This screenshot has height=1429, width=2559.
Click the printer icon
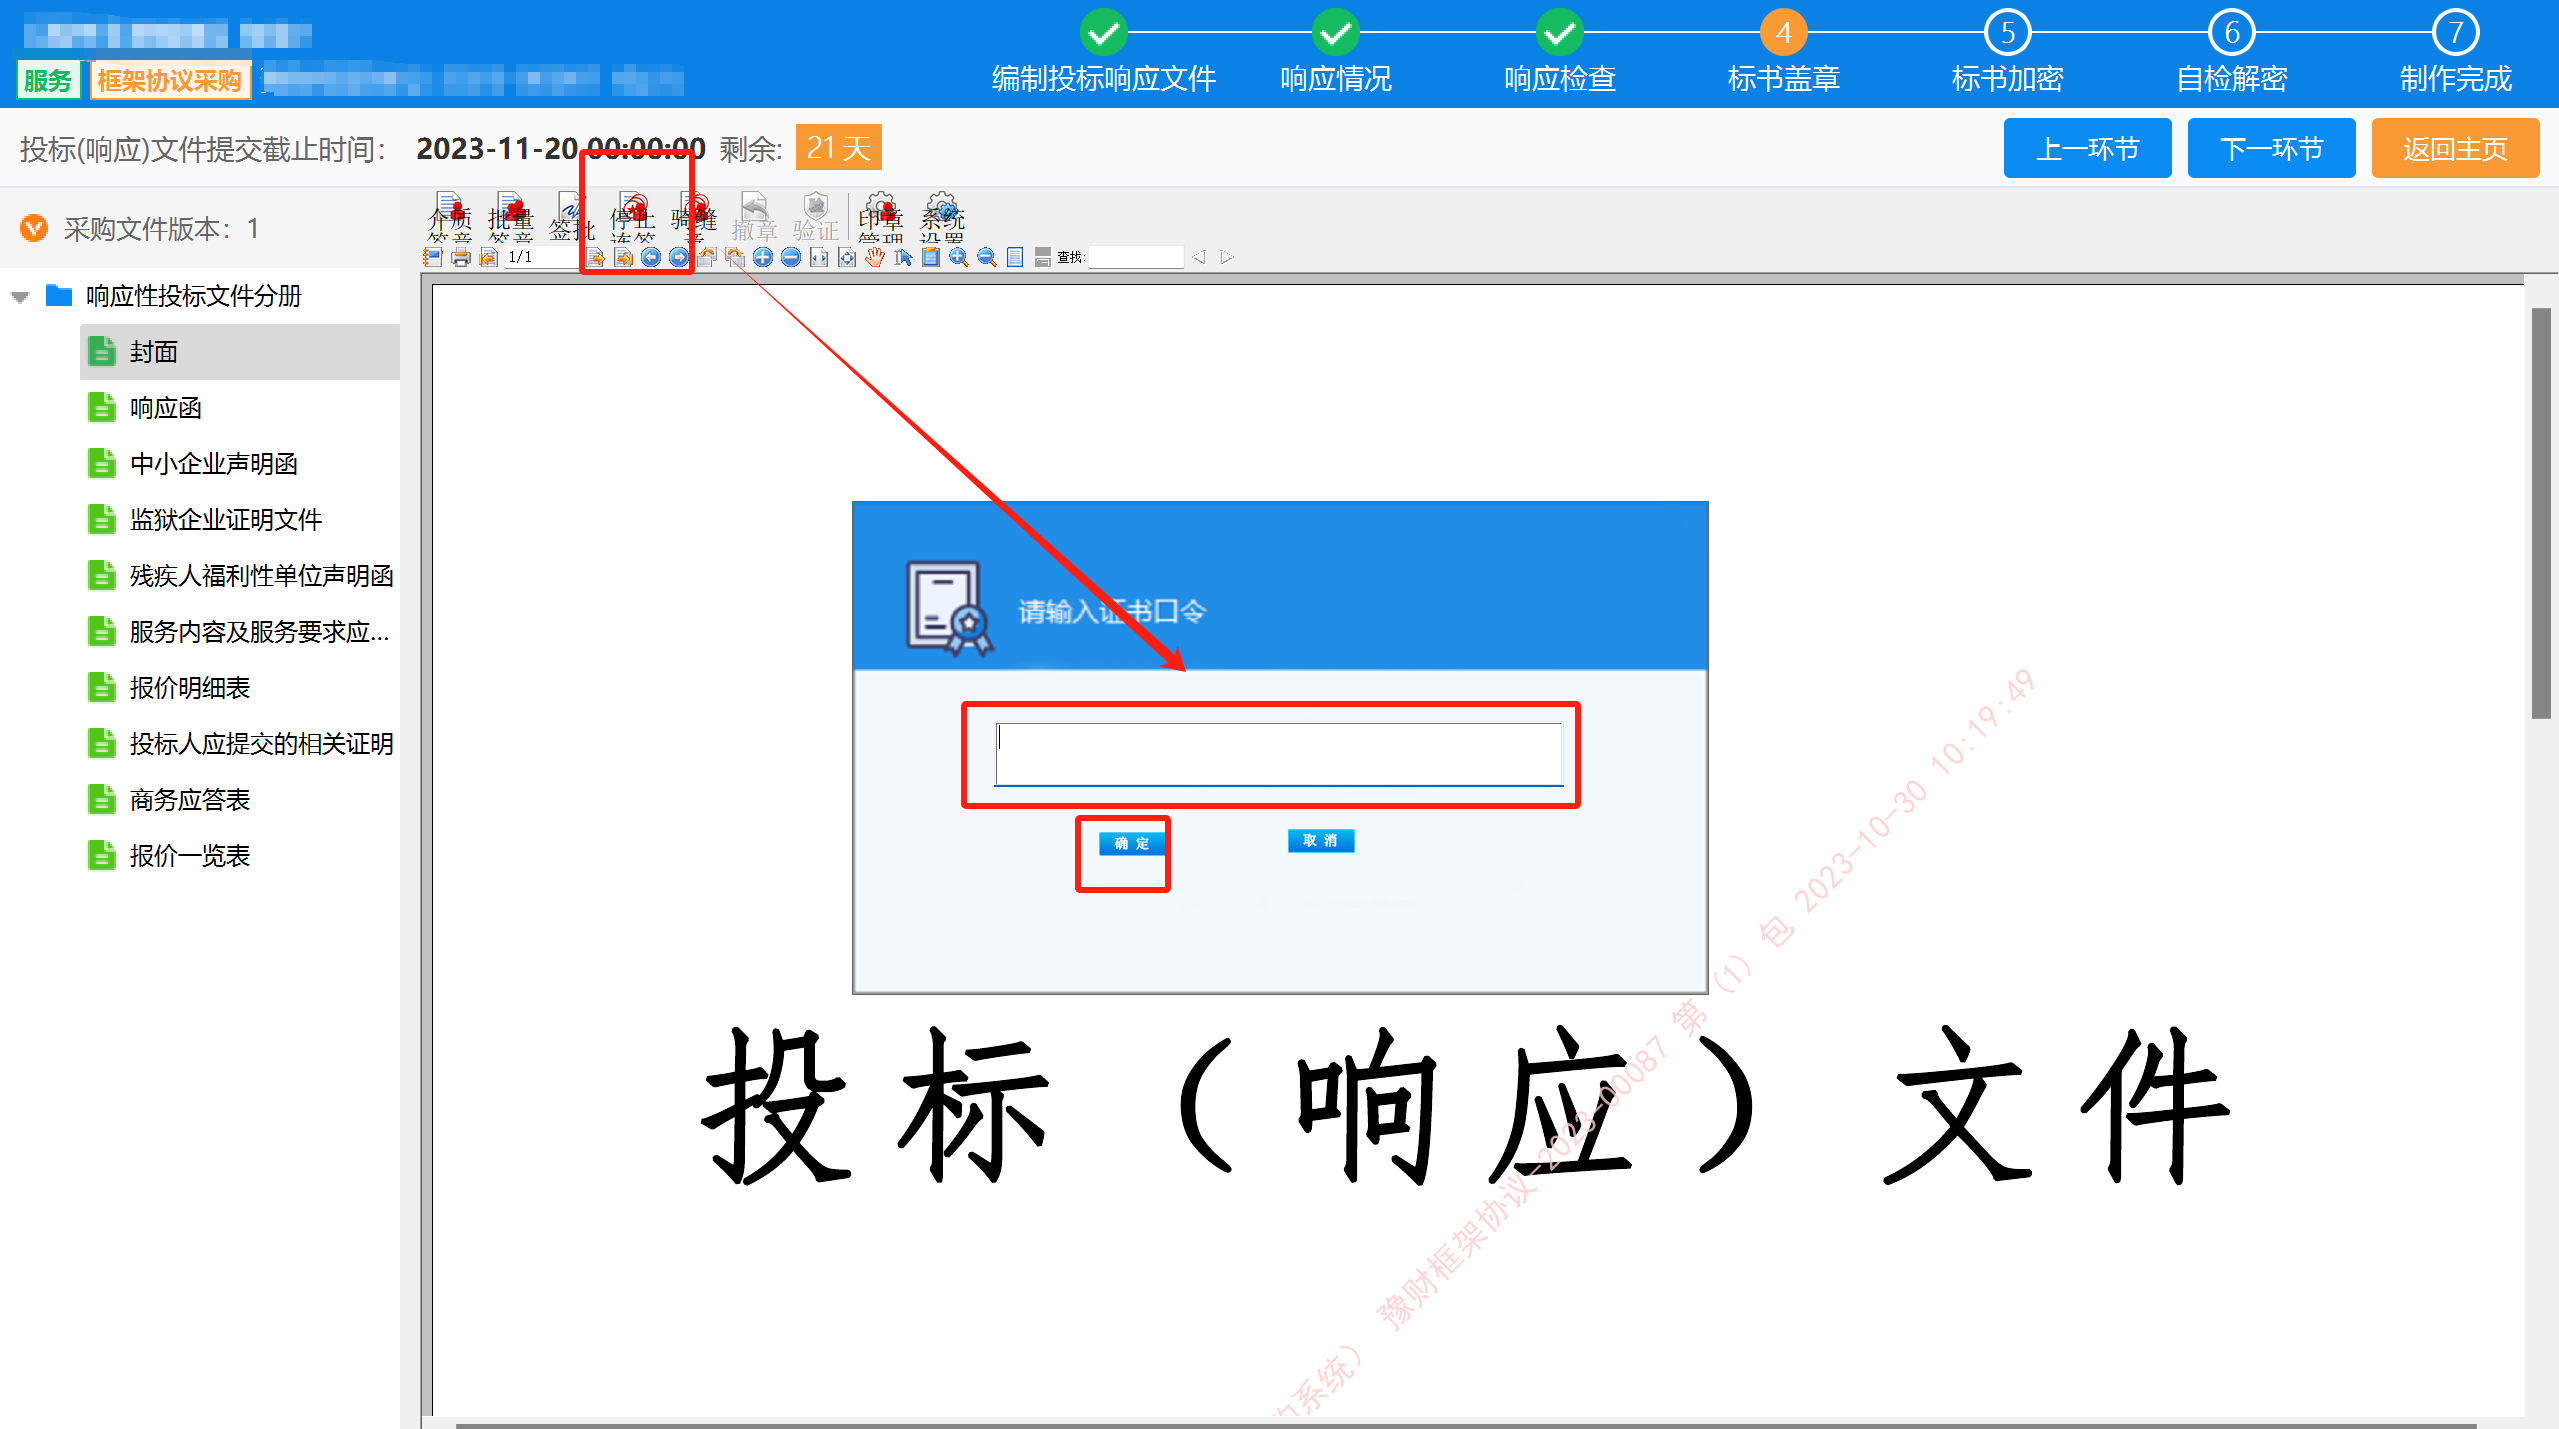tap(461, 257)
